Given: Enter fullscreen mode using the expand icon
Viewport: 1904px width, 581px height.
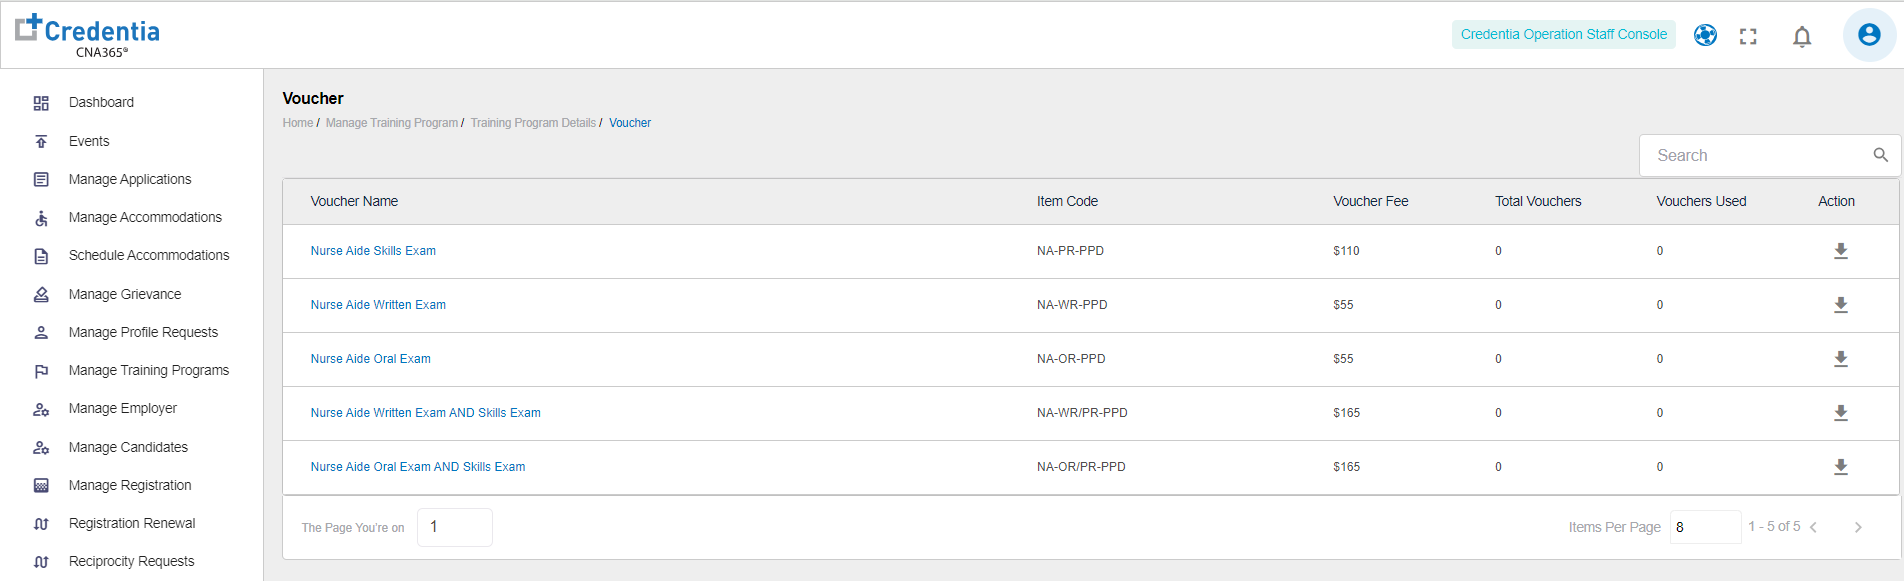Looking at the screenshot, I should point(1747,37).
